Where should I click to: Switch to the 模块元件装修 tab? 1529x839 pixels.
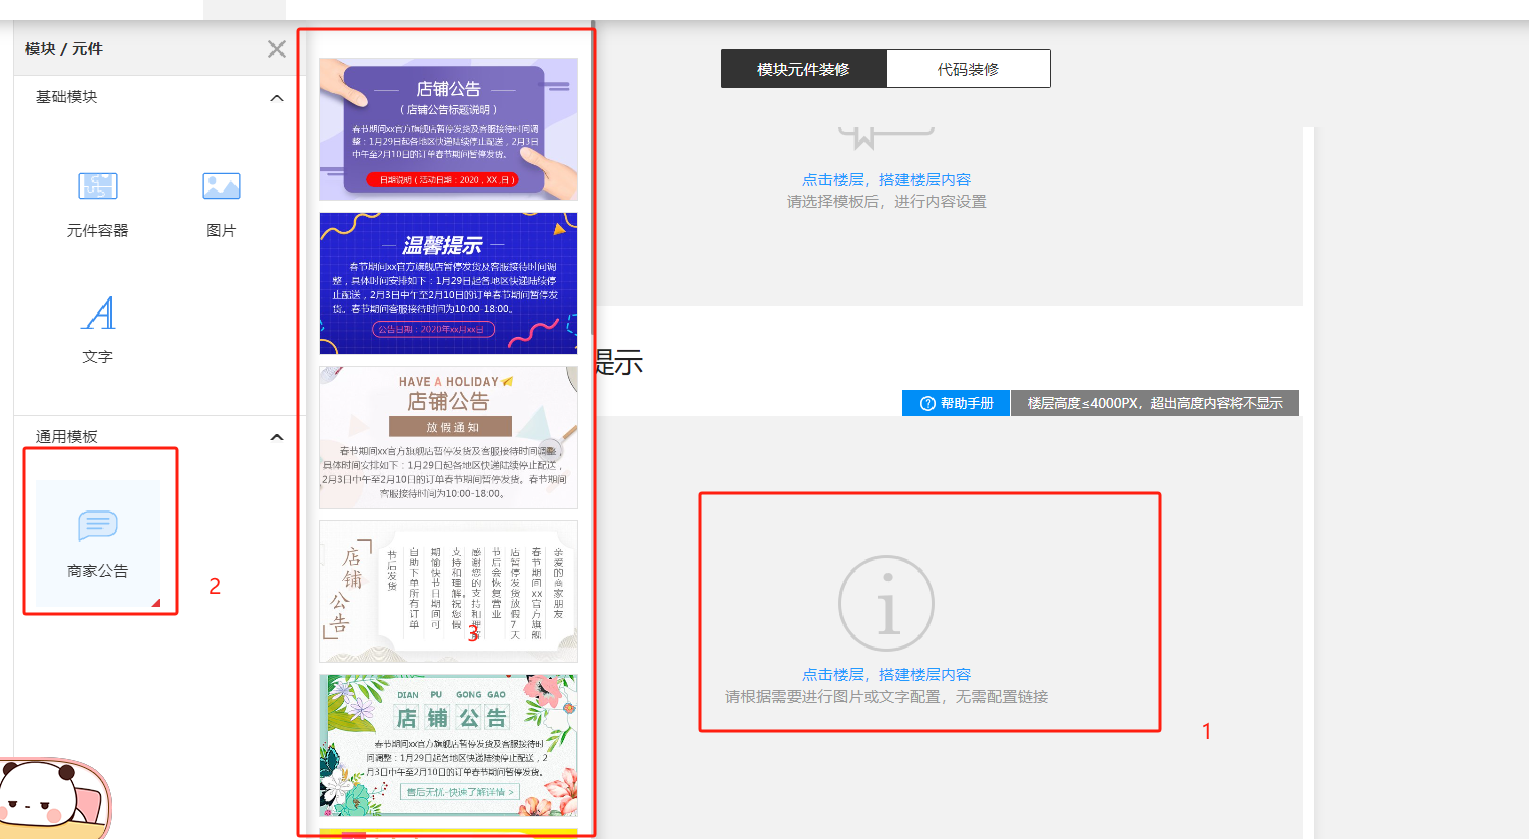click(803, 69)
